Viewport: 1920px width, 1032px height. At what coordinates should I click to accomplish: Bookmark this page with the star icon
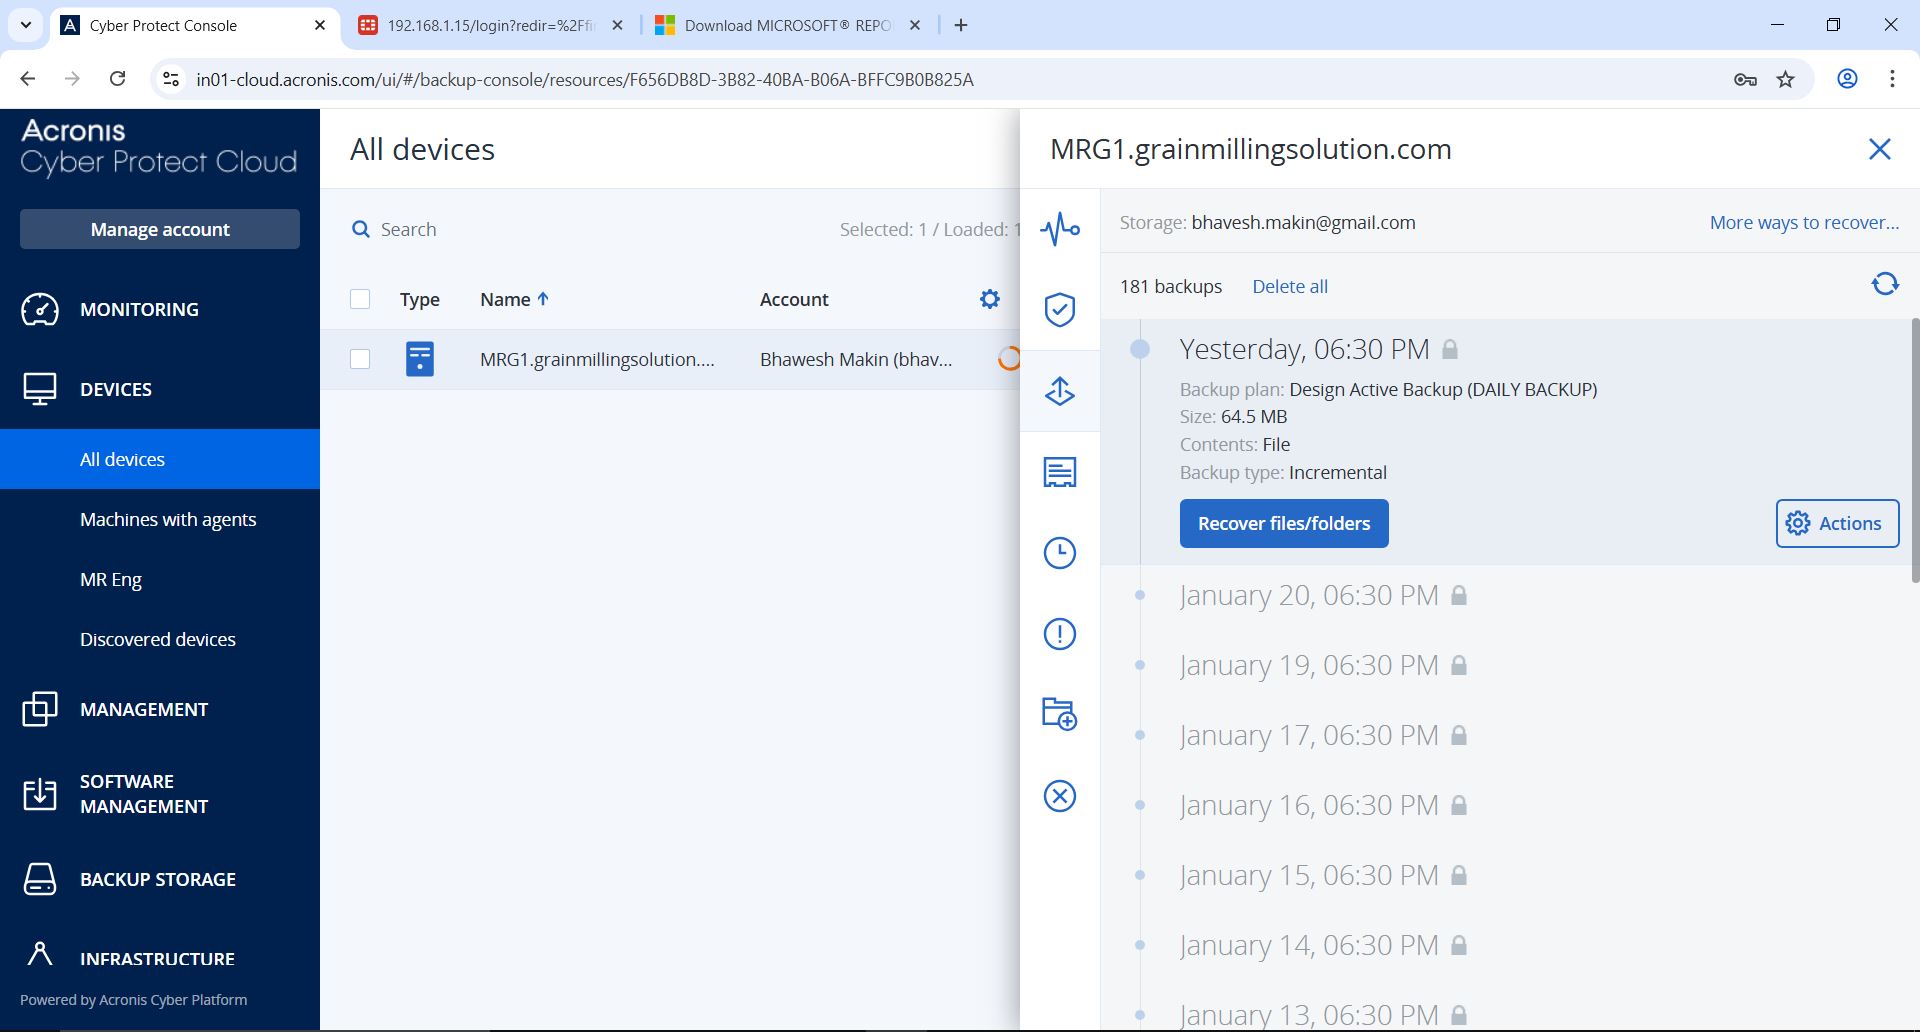coord(1786,79)
